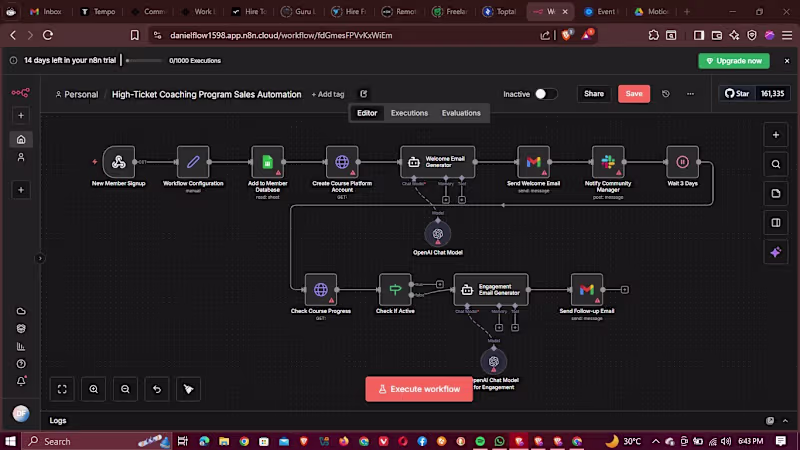800x450 pixels.
Task: Switch to the Executions tab
Action: click(x=409, y=113)
